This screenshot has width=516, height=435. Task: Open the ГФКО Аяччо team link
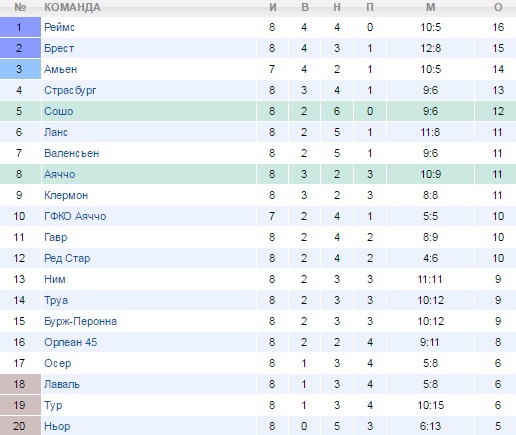(x=75, y=216)
